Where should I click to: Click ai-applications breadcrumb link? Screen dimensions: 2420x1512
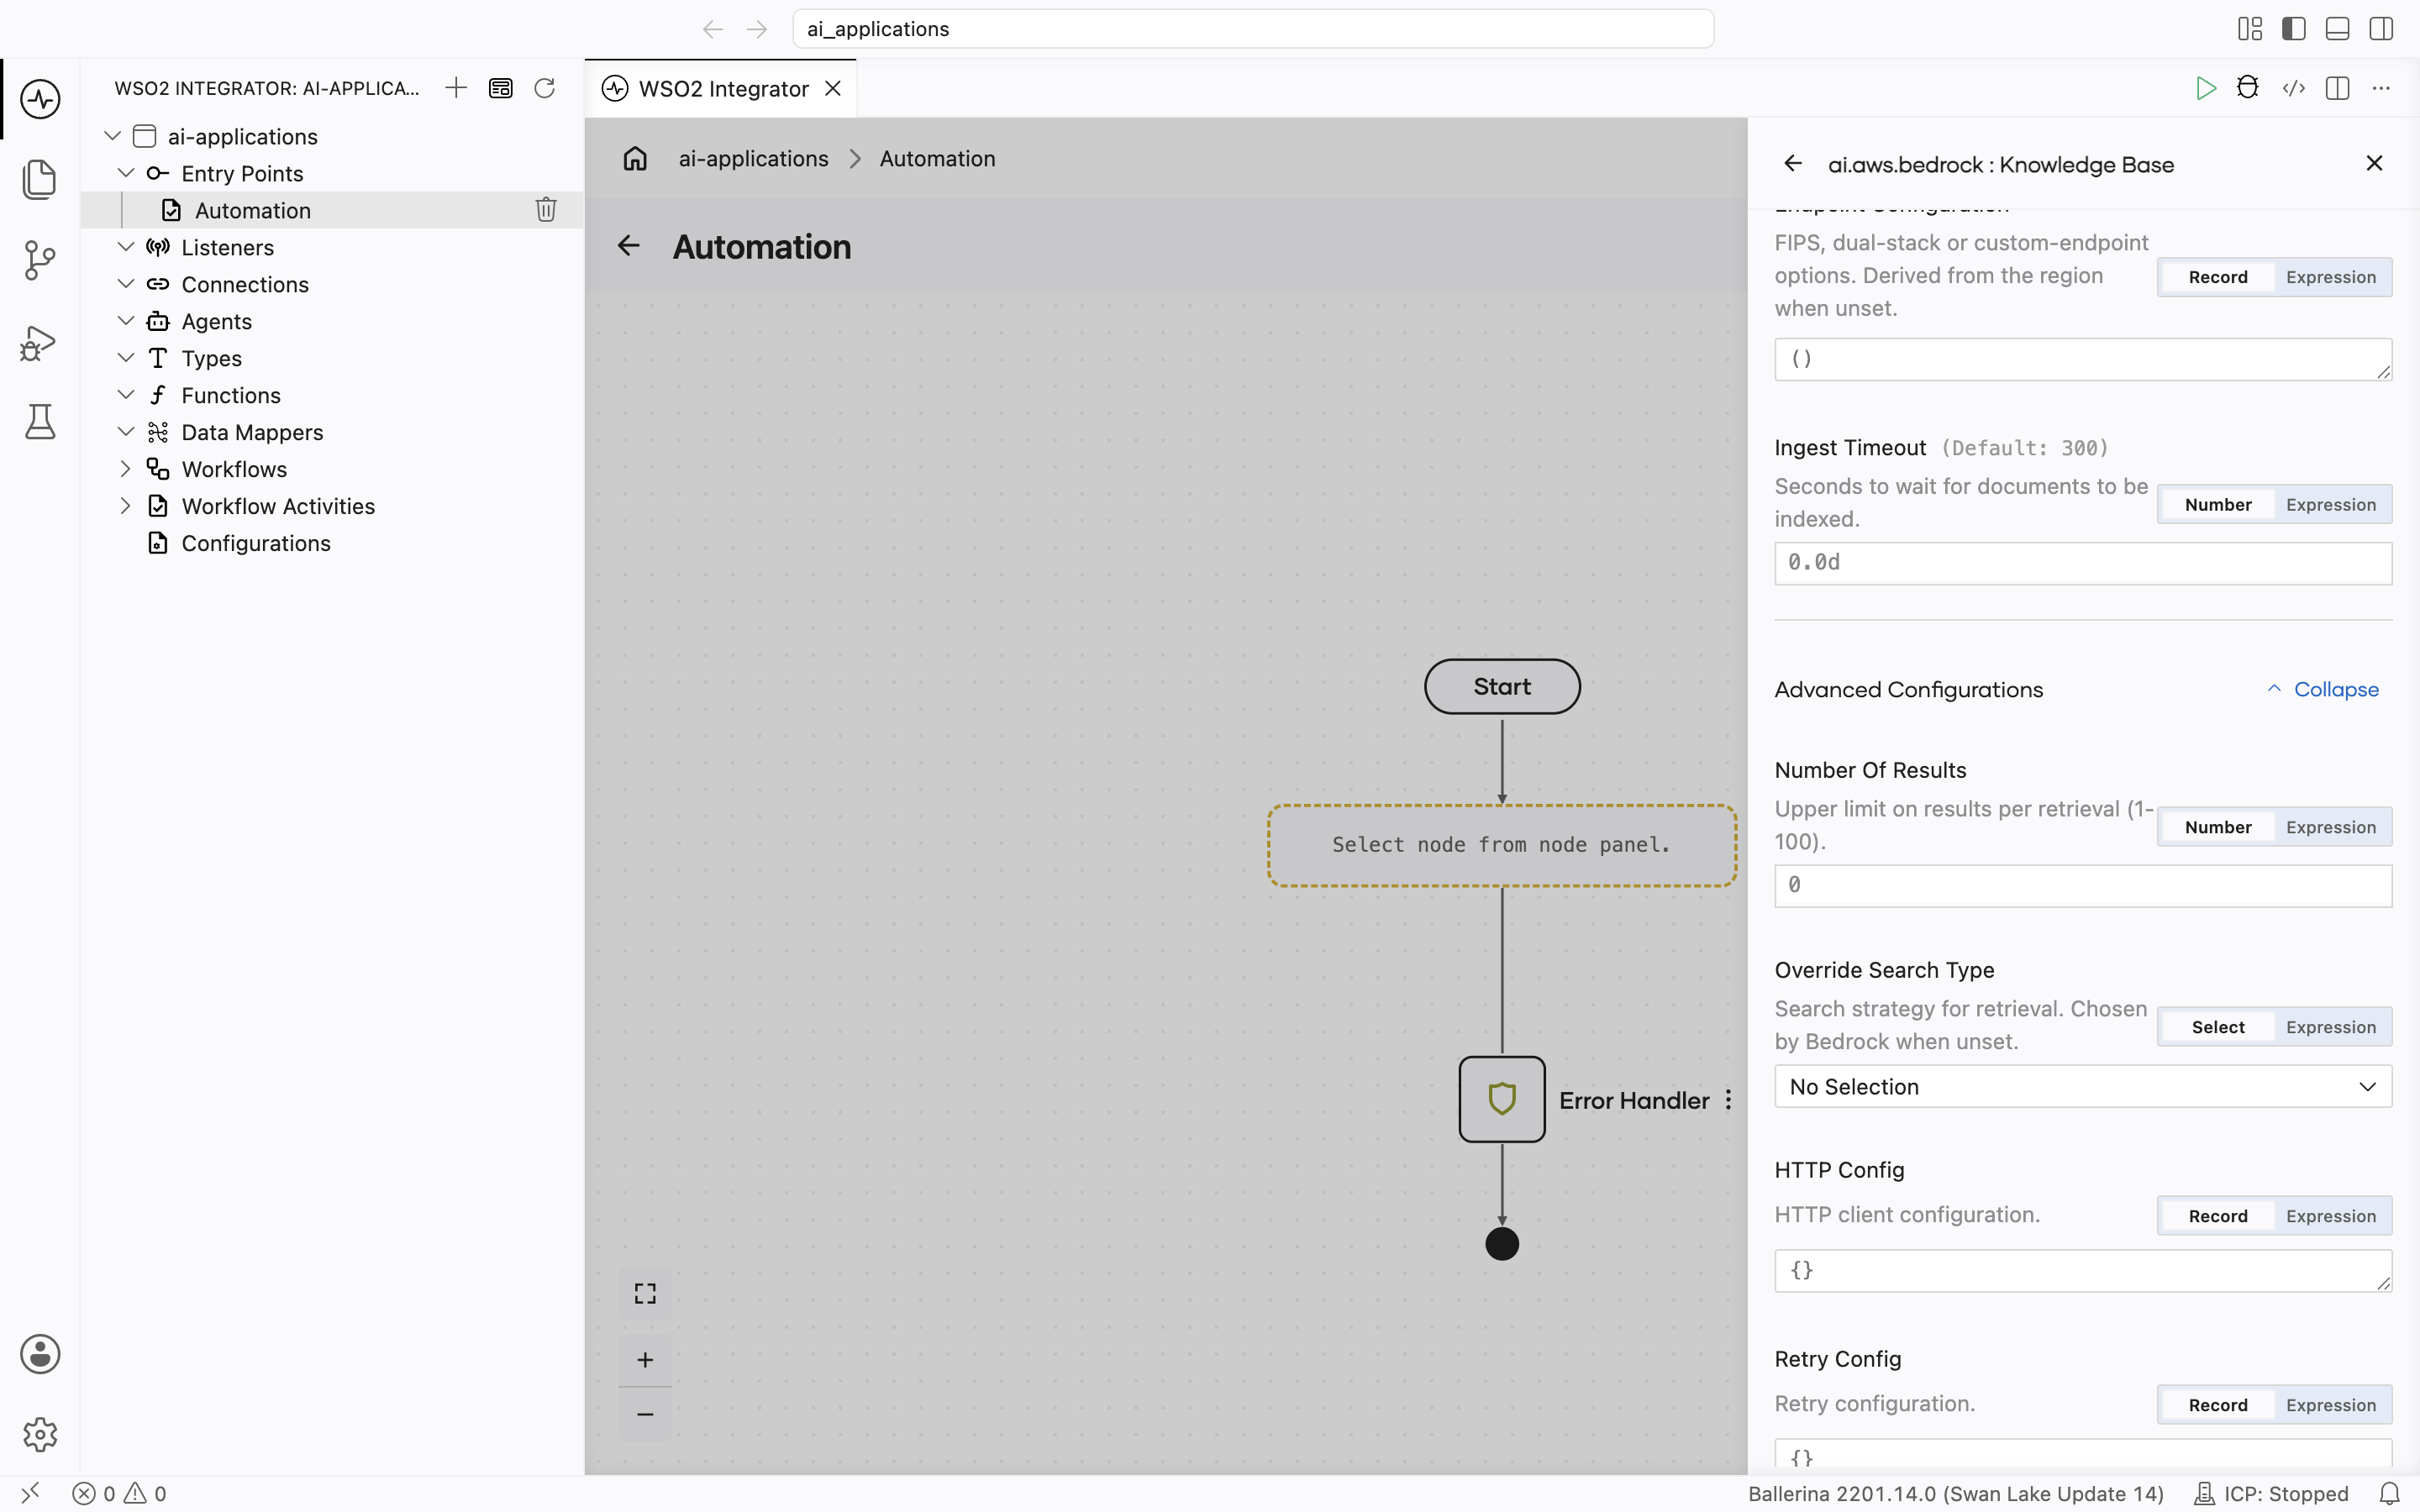tap(754, 159)
